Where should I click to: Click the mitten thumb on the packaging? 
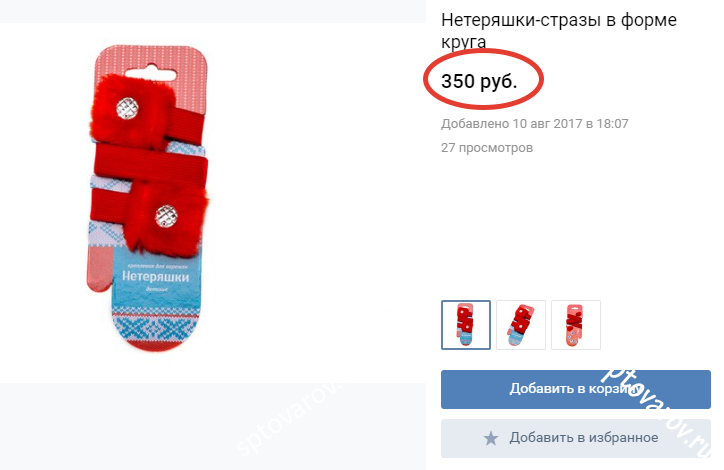[99, 269]
